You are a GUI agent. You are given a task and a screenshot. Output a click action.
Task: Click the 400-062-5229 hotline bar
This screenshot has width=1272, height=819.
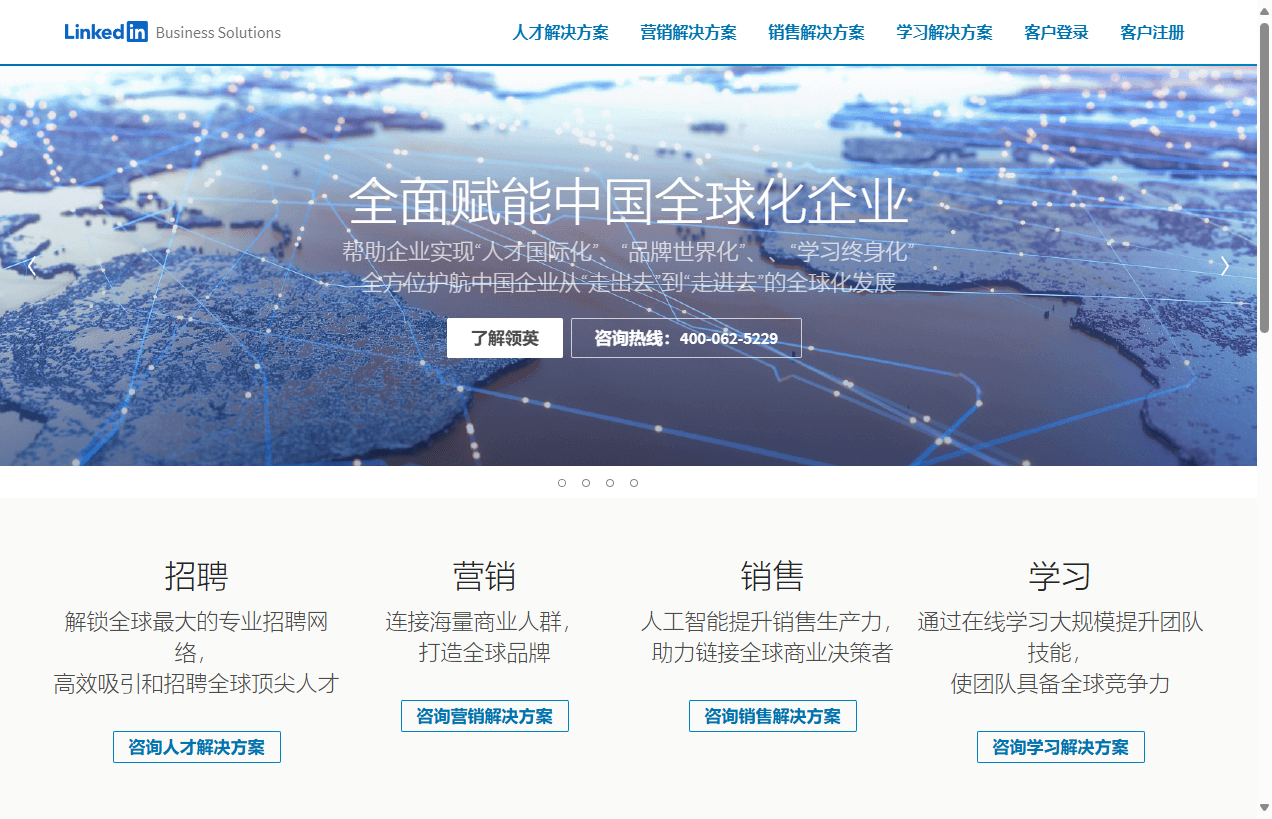pyautogui.click(x=686, y=337)
